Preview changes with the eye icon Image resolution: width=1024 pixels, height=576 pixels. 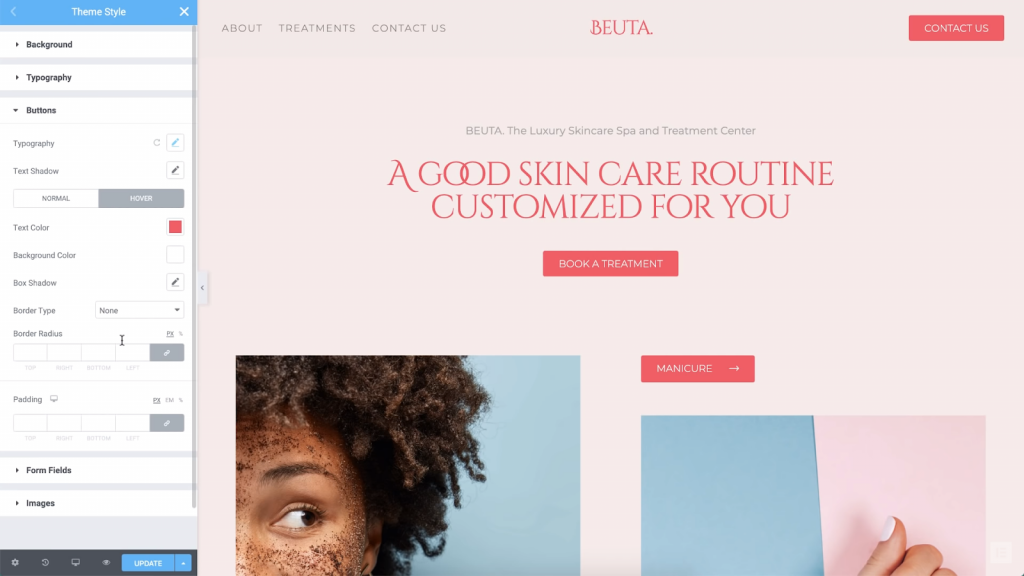[x=106, y=562]
